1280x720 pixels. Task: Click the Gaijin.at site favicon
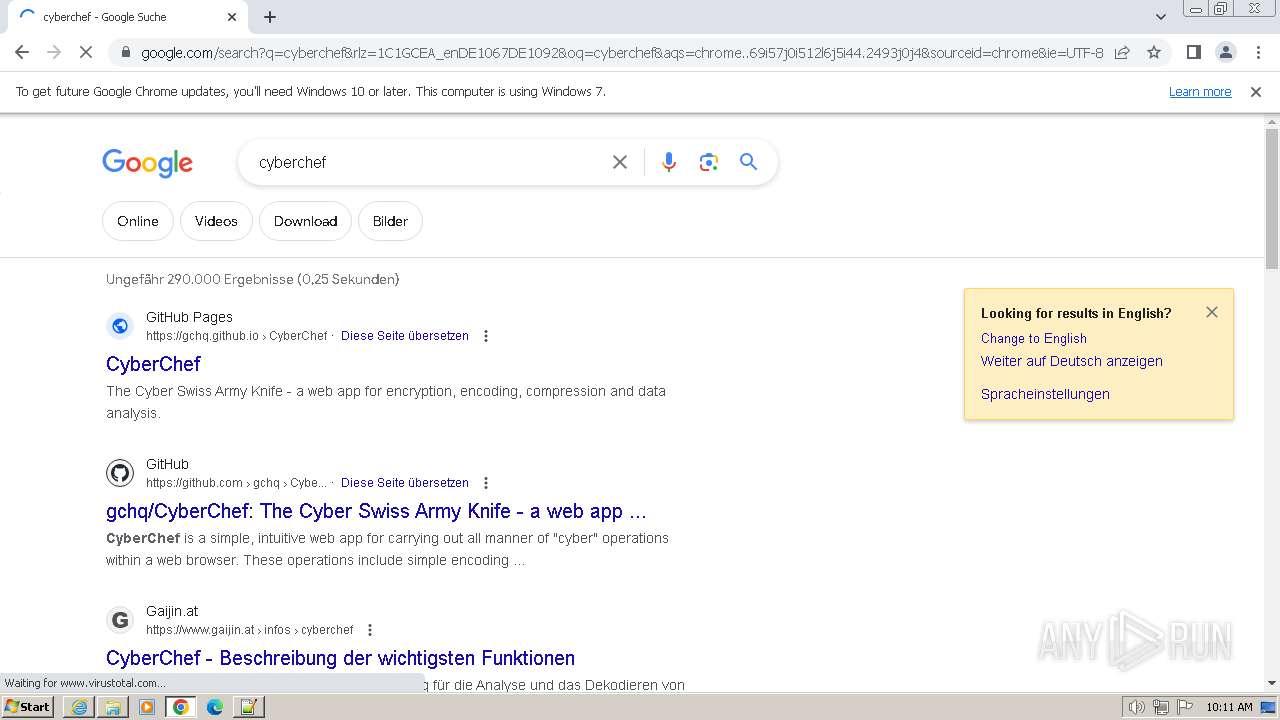tap(120, 620)
